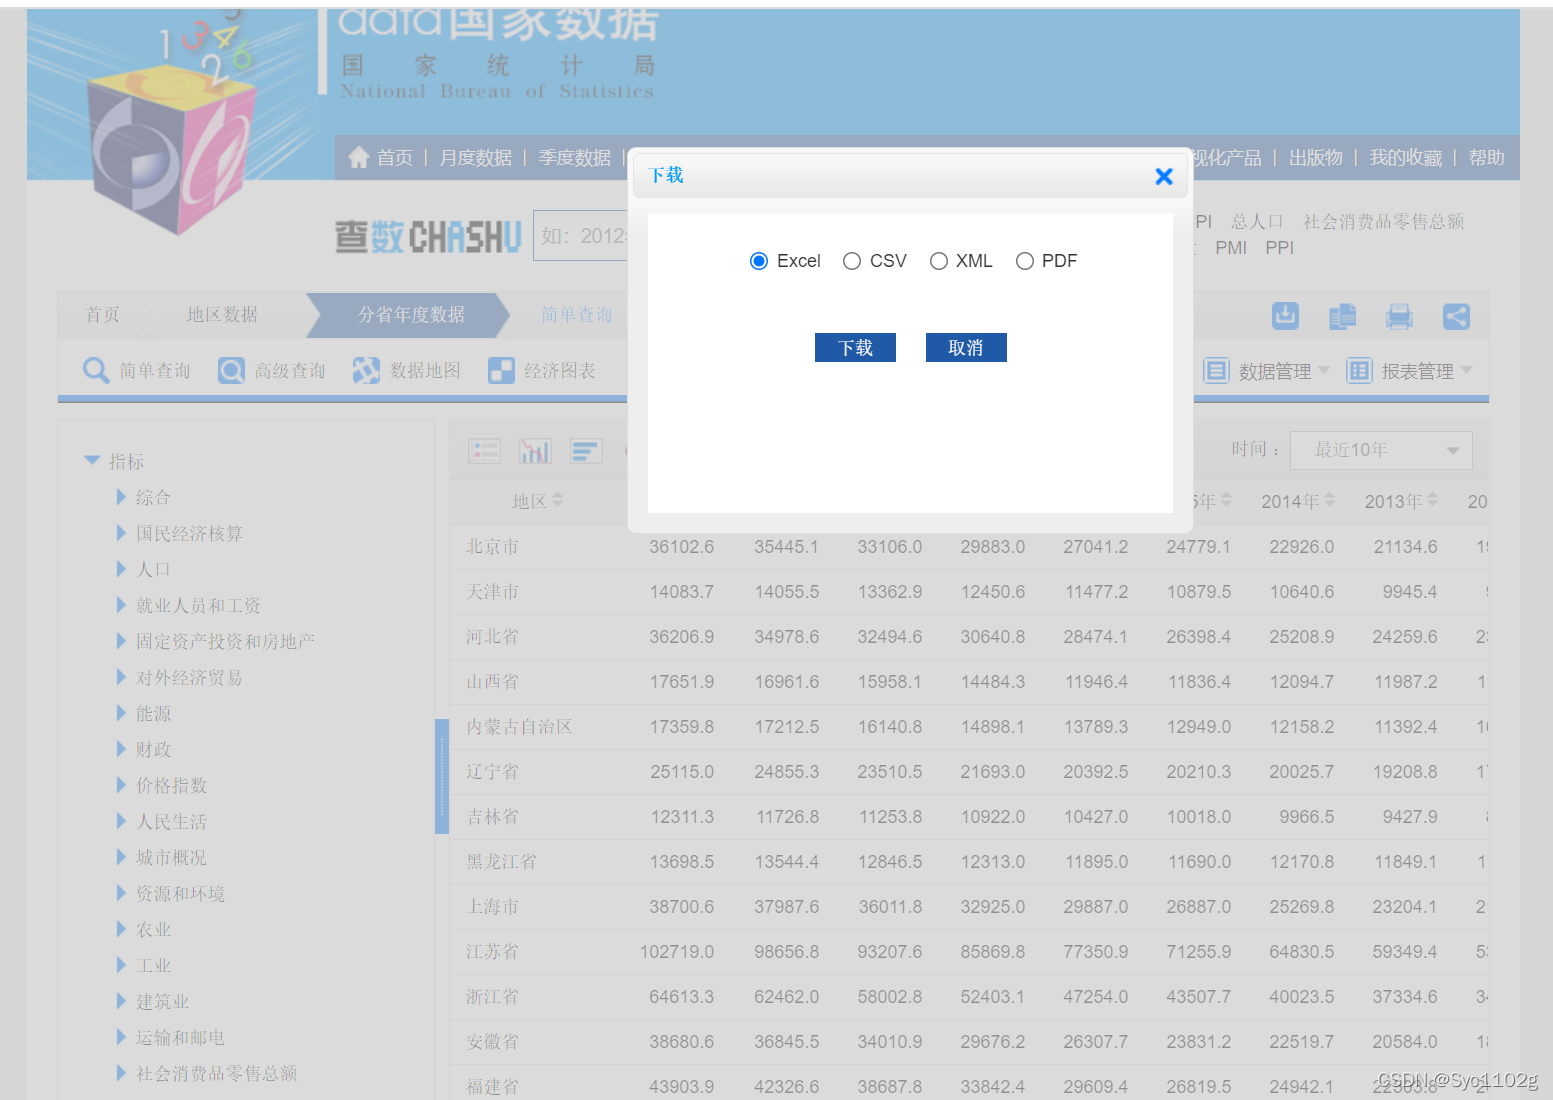This screenshot has height=1100, width=1553.
Task: Select the CSV format radio button
Action: pos(852,261)
